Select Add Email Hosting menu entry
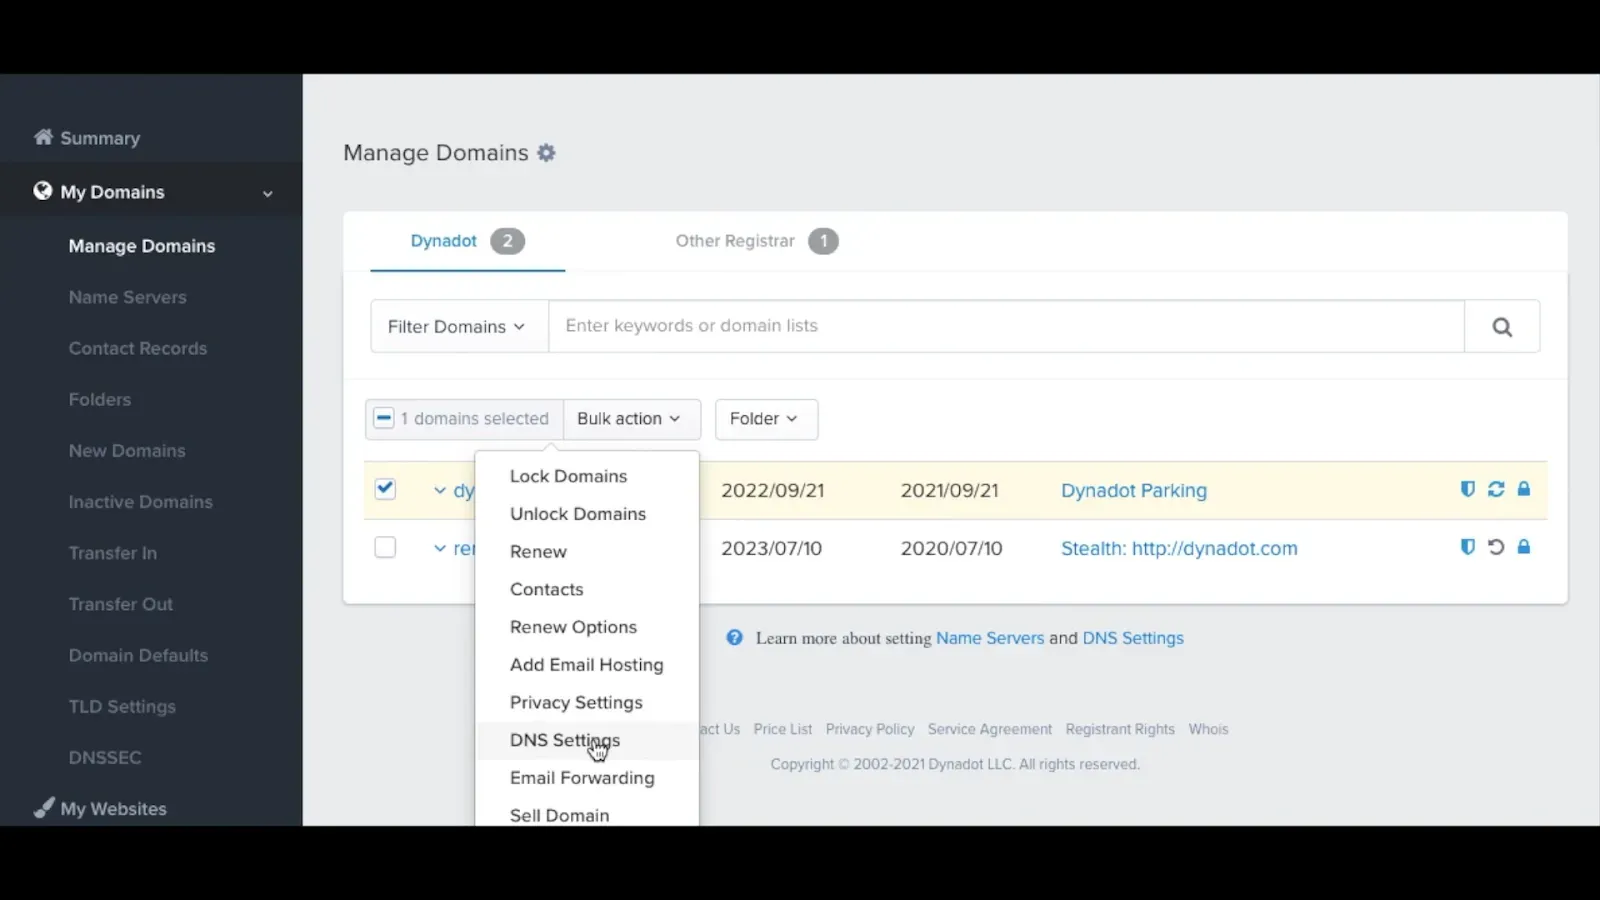This screenshot has width=1600, height=900. click(x=586, y=665)
